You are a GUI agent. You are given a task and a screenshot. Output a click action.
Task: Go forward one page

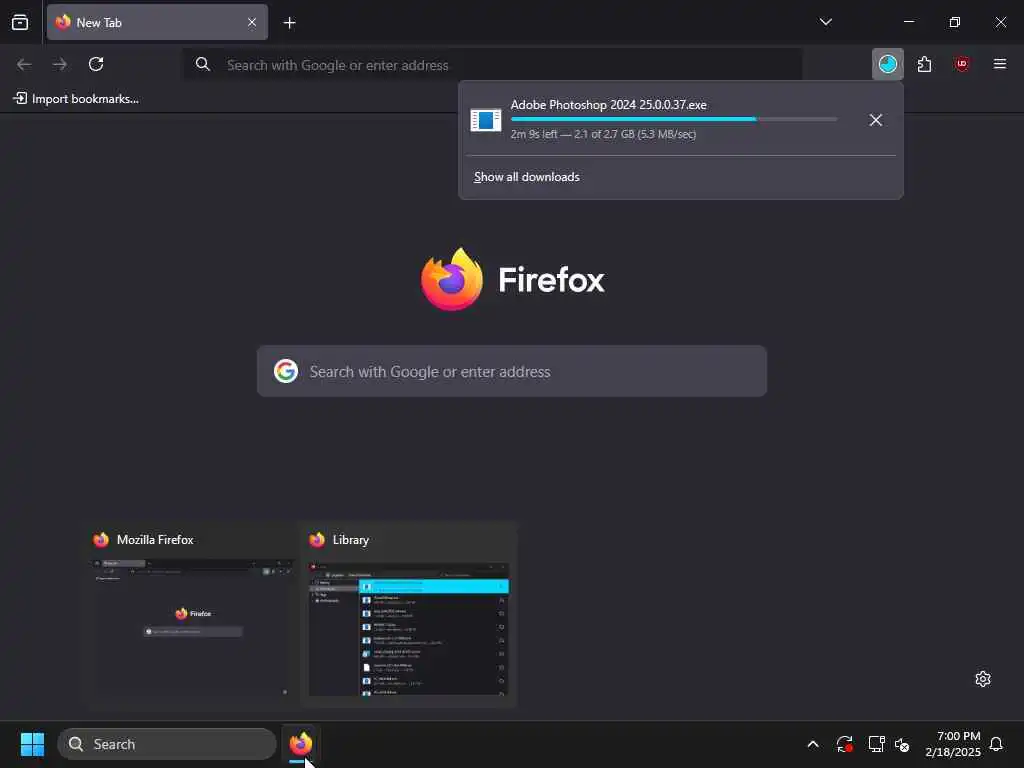click(x=60, y=64)
